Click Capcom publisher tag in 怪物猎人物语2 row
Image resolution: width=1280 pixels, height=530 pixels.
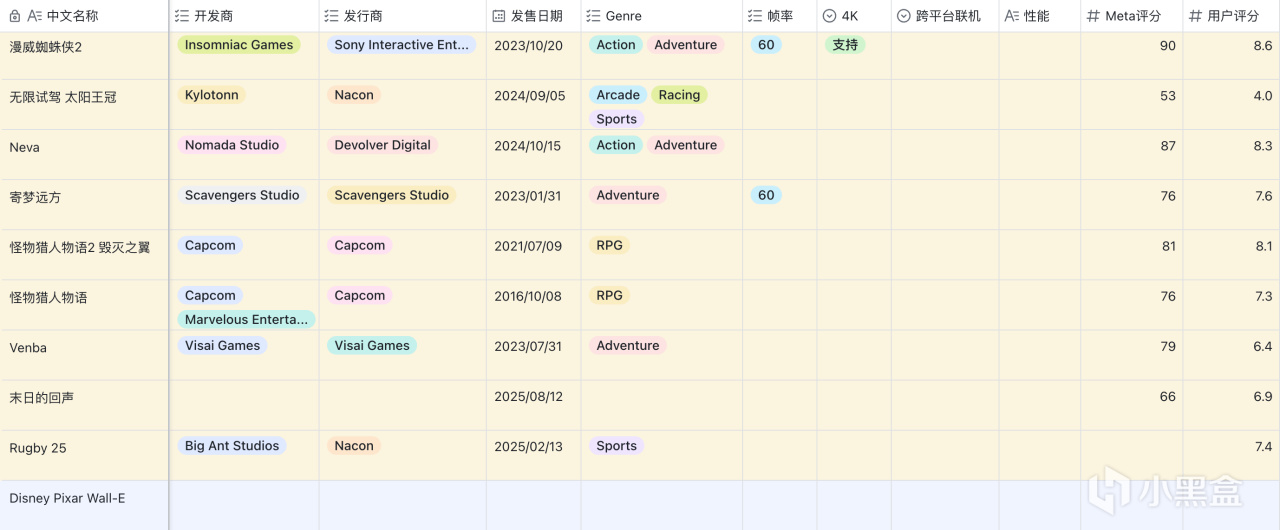click(360, 245)
